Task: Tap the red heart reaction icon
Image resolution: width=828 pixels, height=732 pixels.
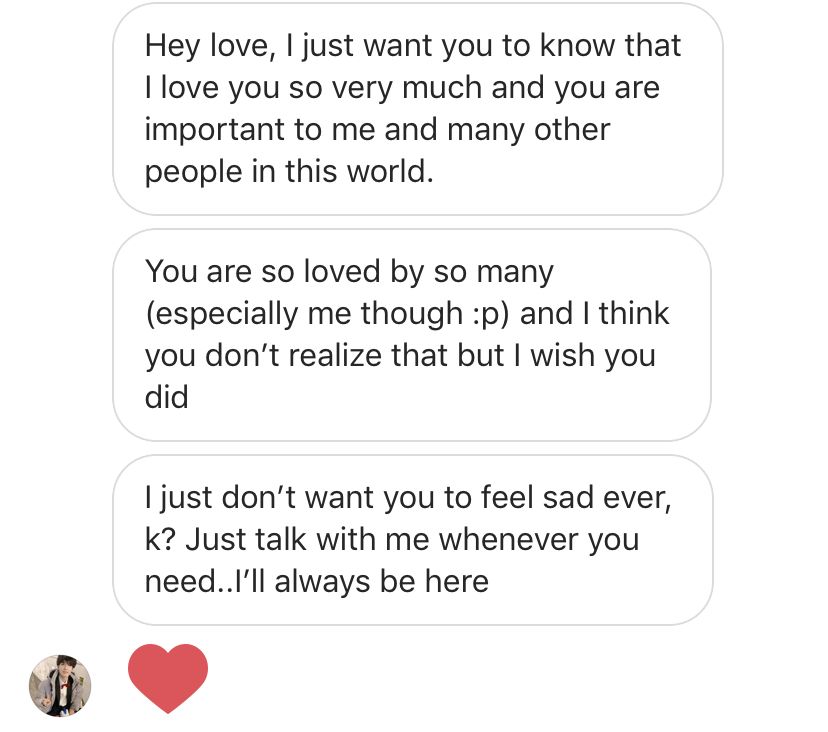Action: 168,678
